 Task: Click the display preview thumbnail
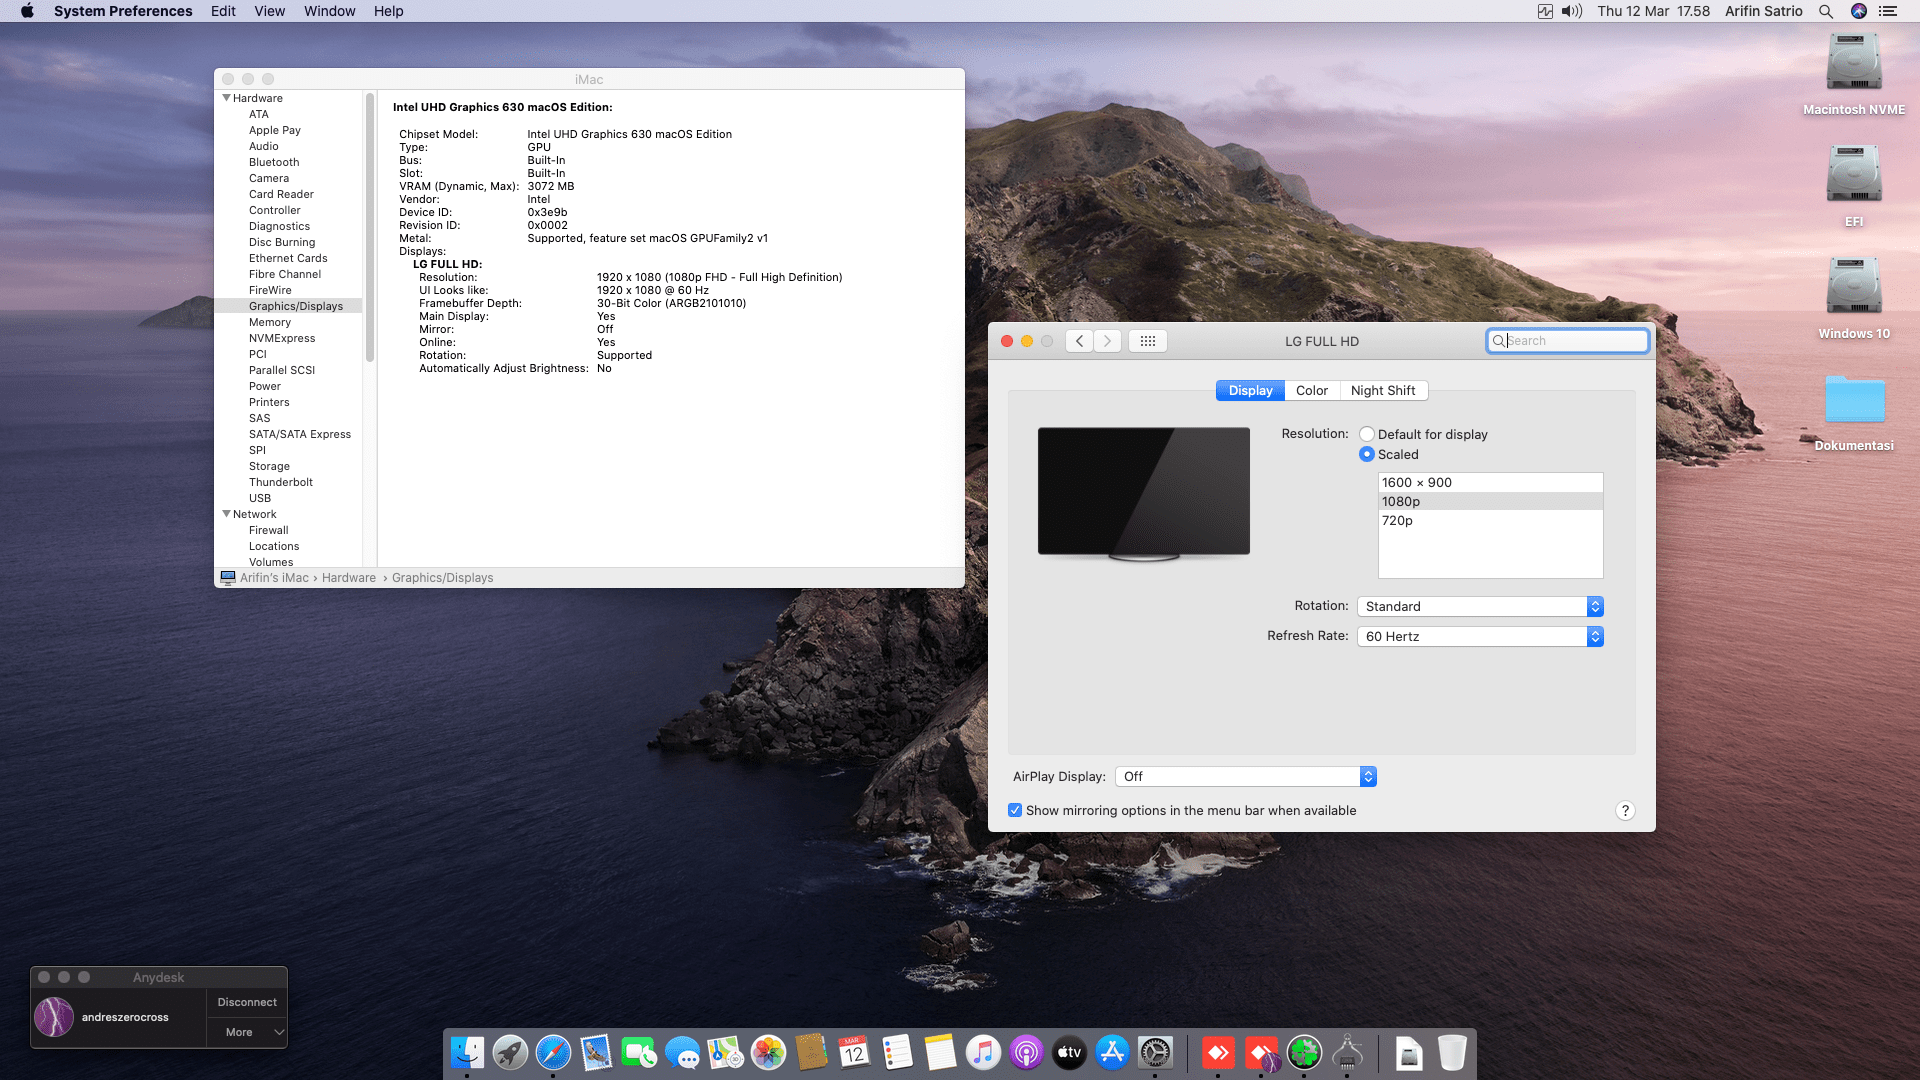click(1144, 493)
